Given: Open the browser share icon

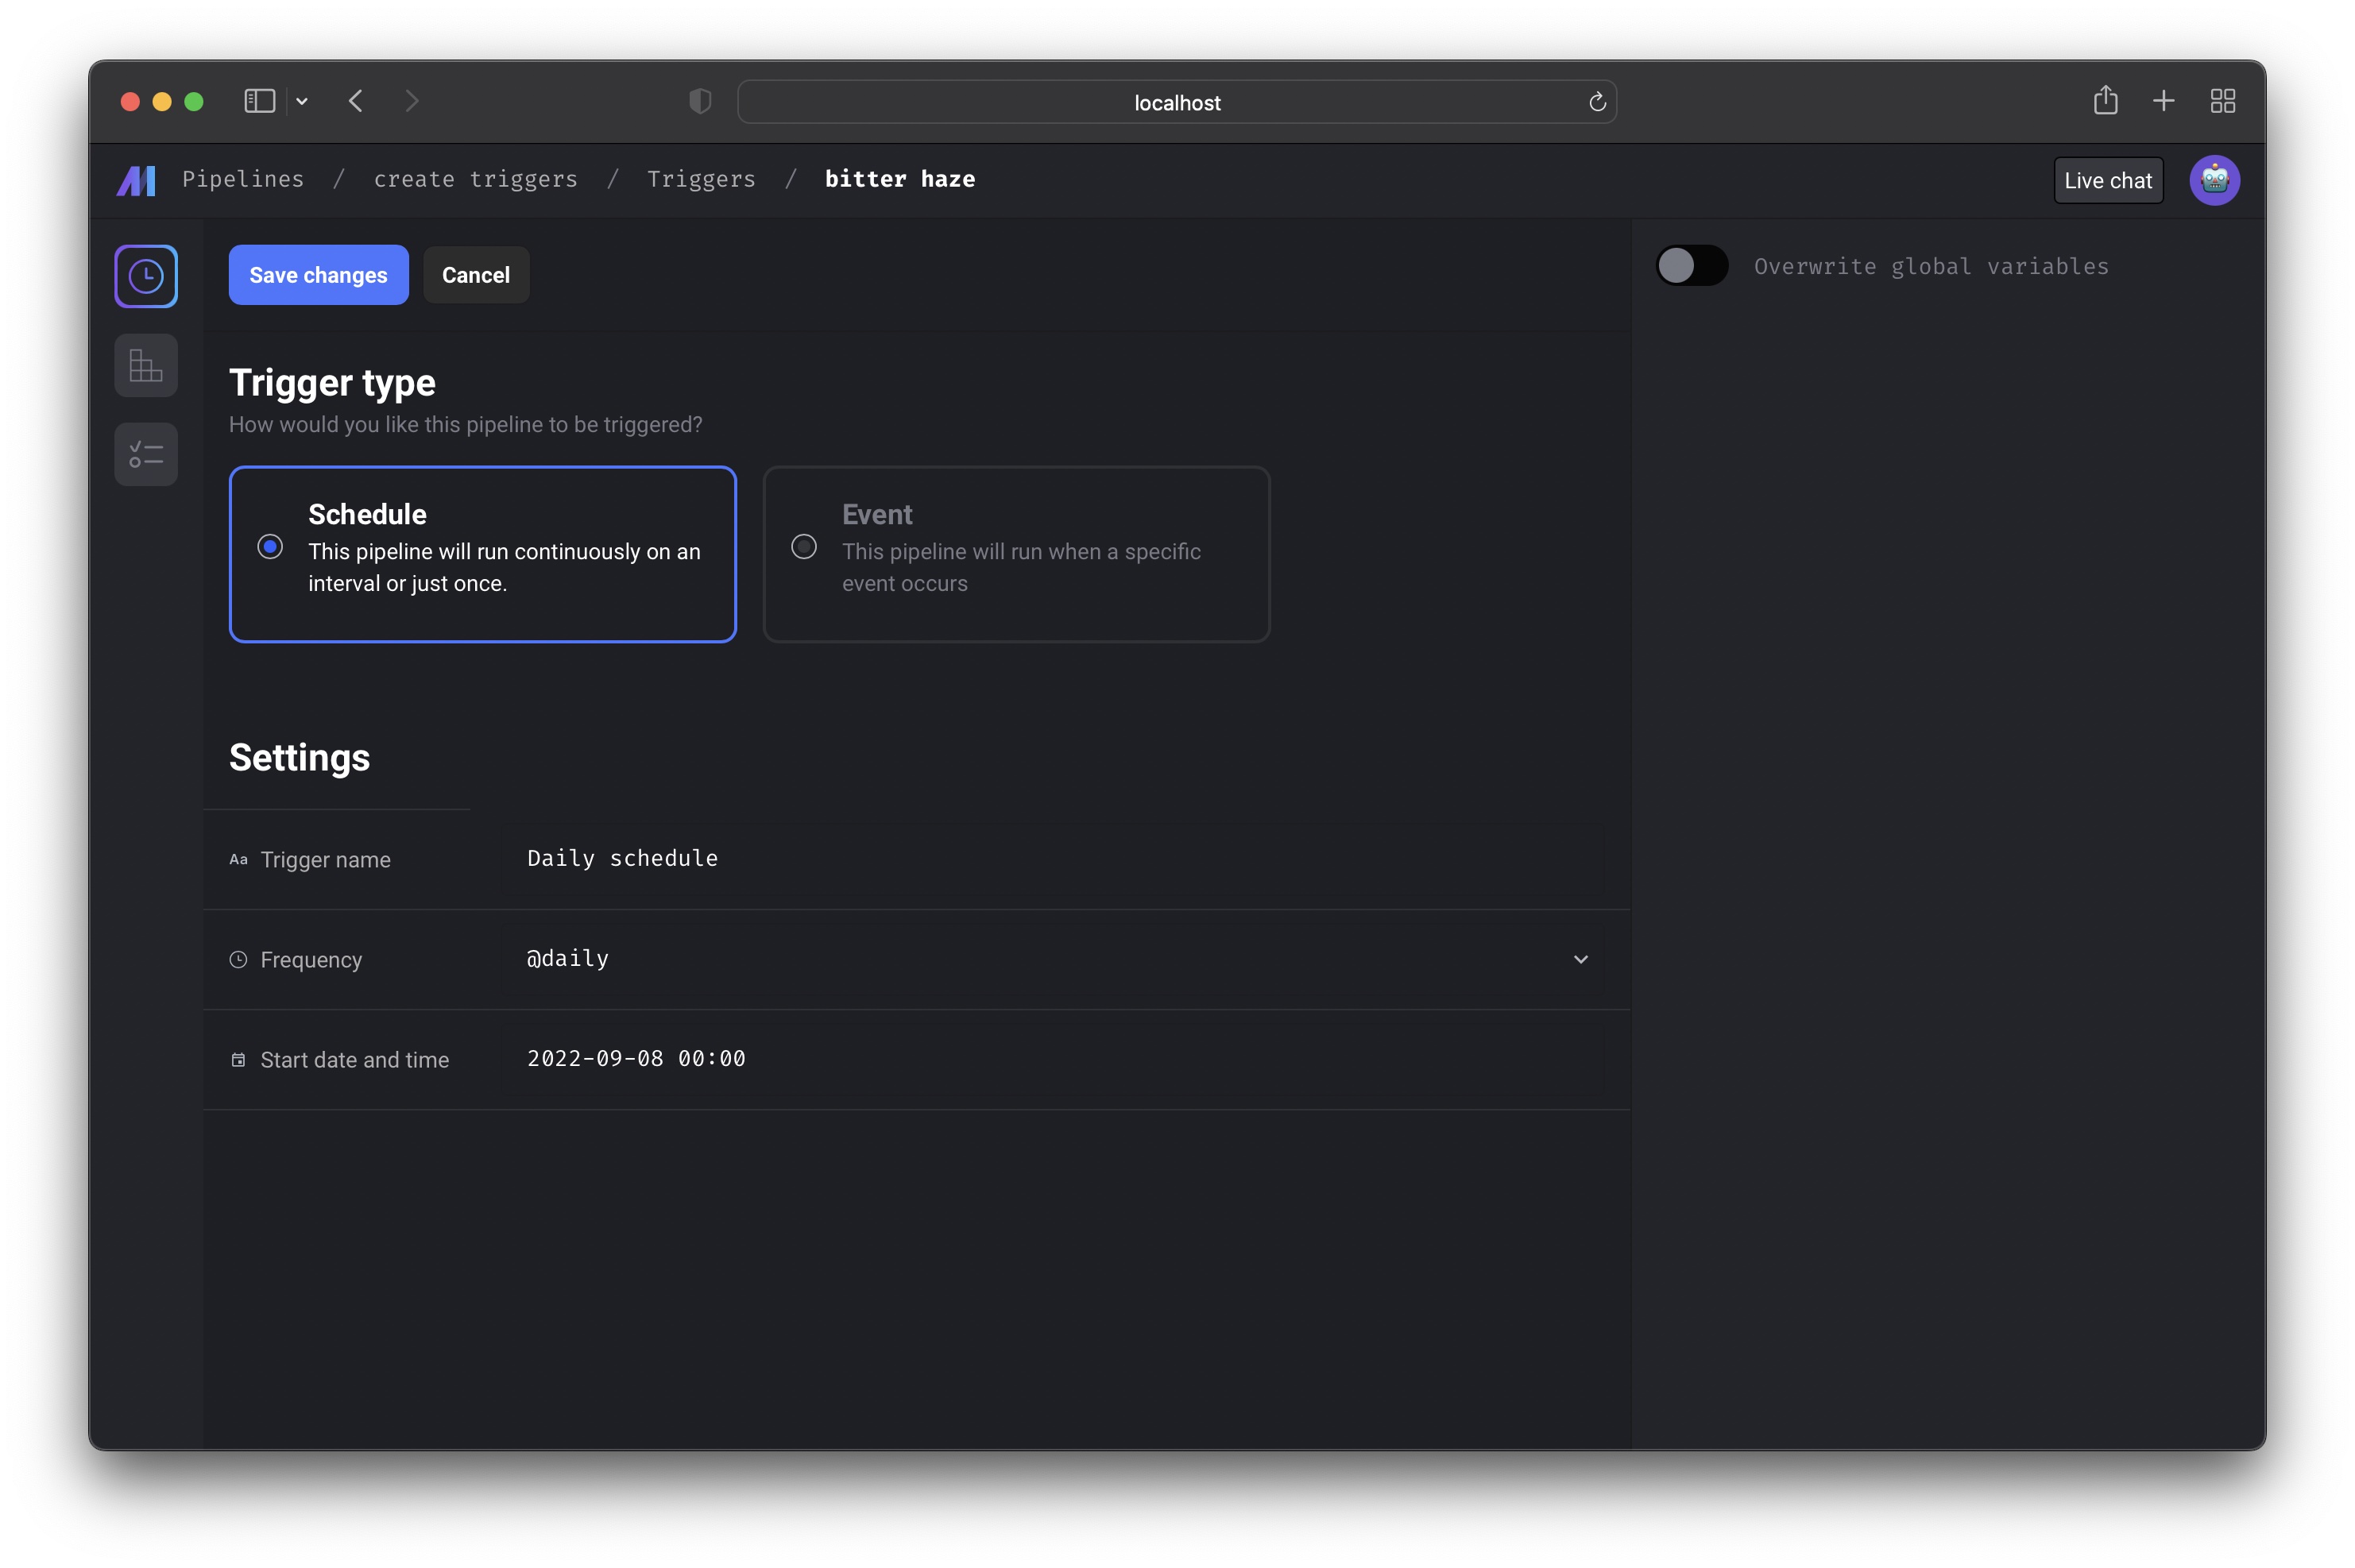Looking at the screenshot, I should (x=2105, y=100).
